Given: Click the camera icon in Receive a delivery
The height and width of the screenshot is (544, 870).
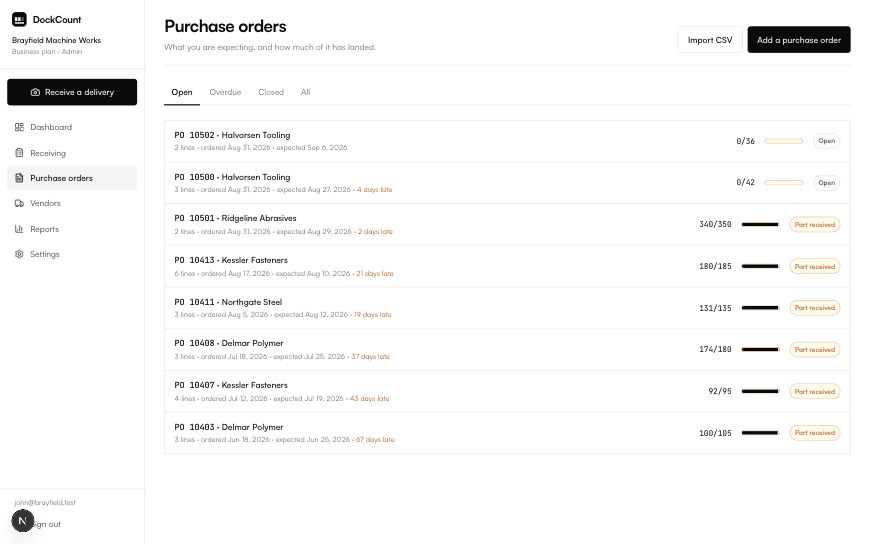Looking at the screenshot, I should point(35,92).
